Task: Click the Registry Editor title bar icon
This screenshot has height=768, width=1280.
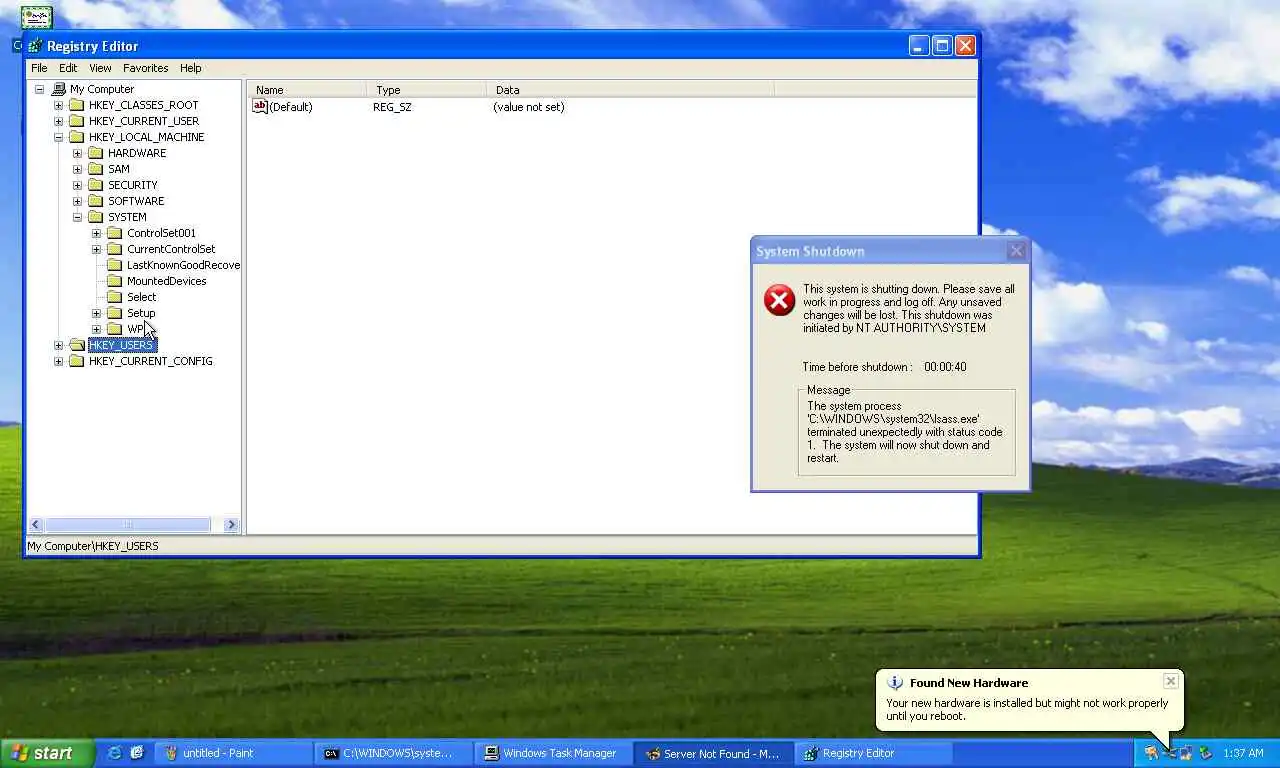Action: coord(36,46)
